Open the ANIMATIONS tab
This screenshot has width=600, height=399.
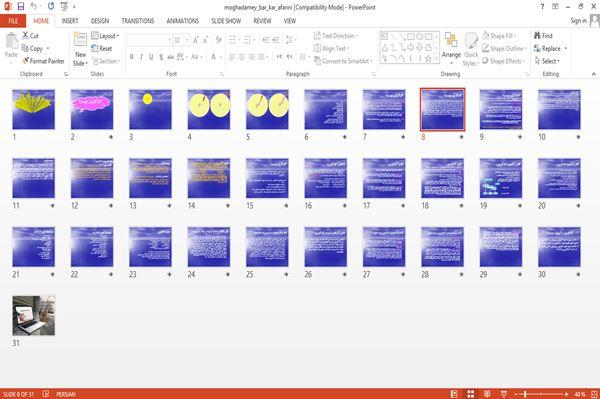(183, 21)
